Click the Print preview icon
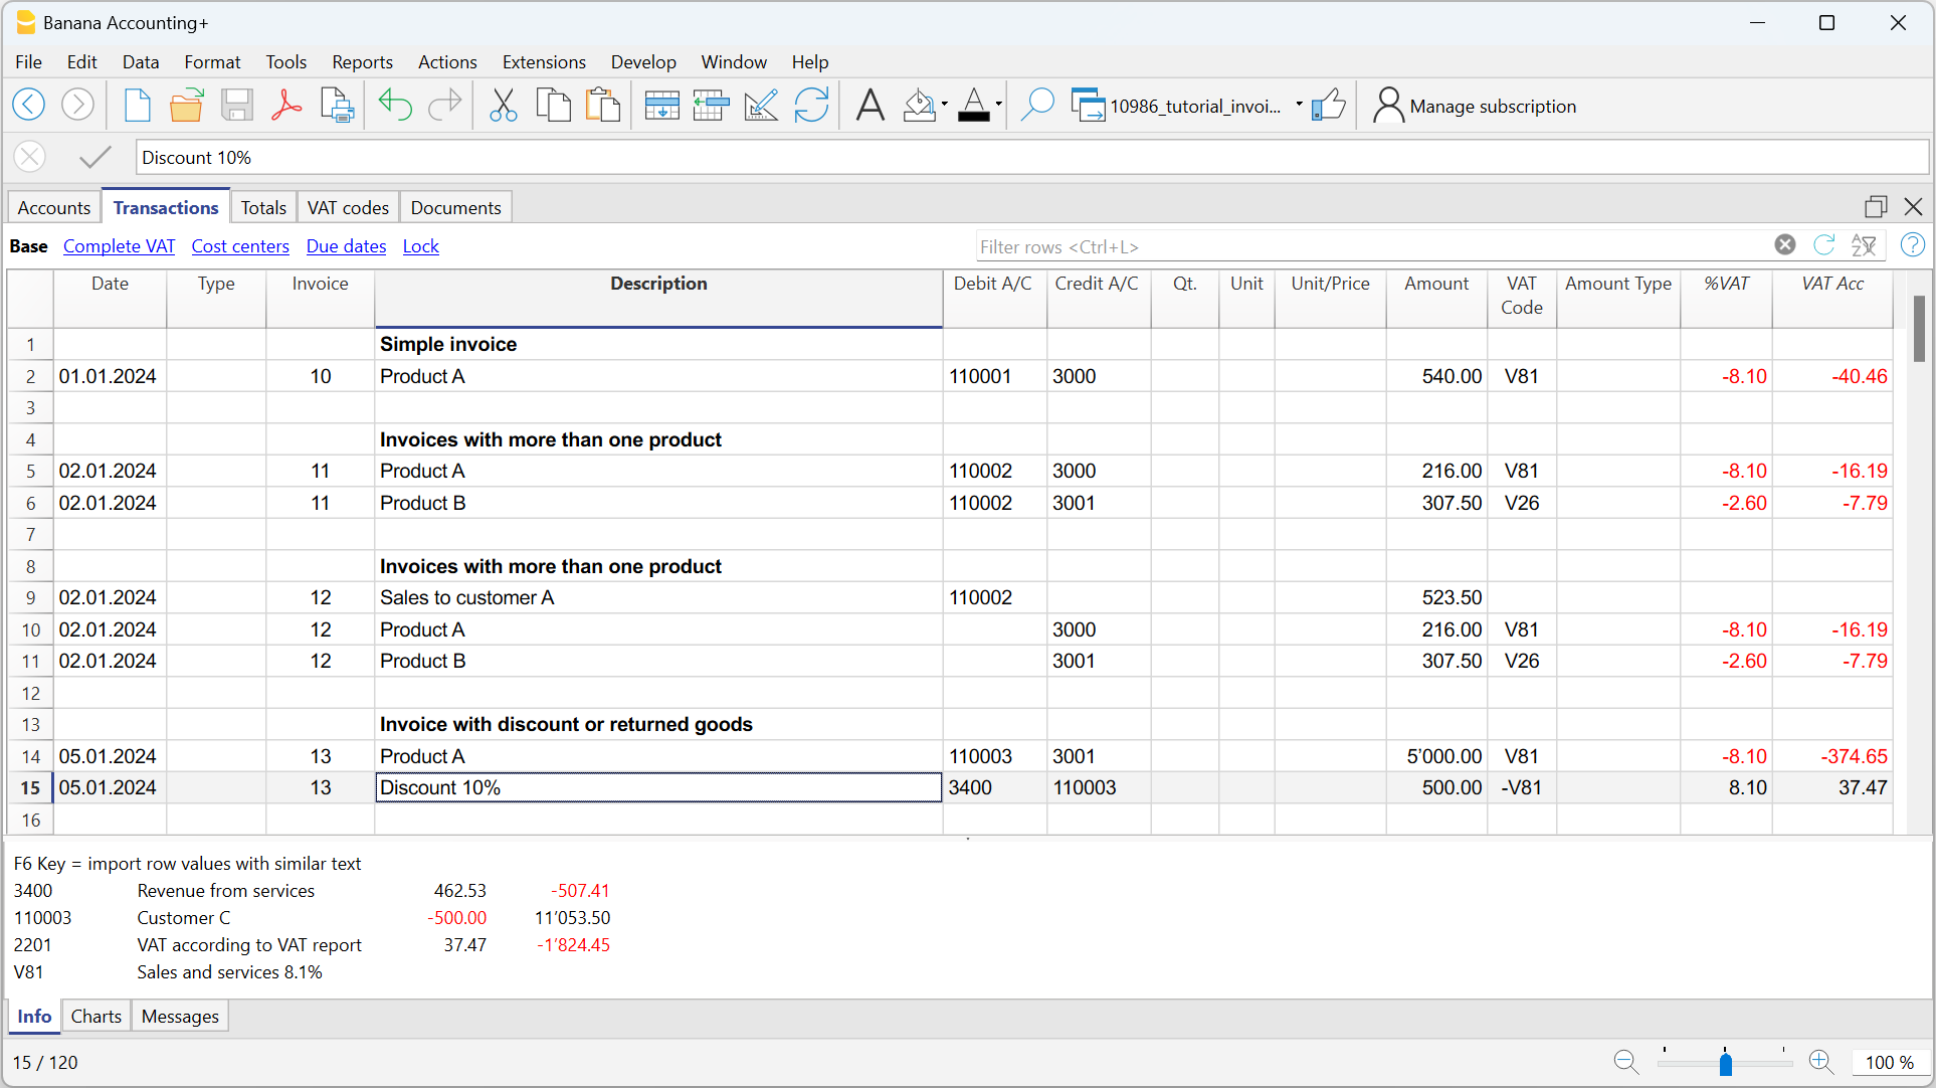Image resolution: width=1936 pixels, height=1088 pixels. pyautogui.click(x=337, y=105)
